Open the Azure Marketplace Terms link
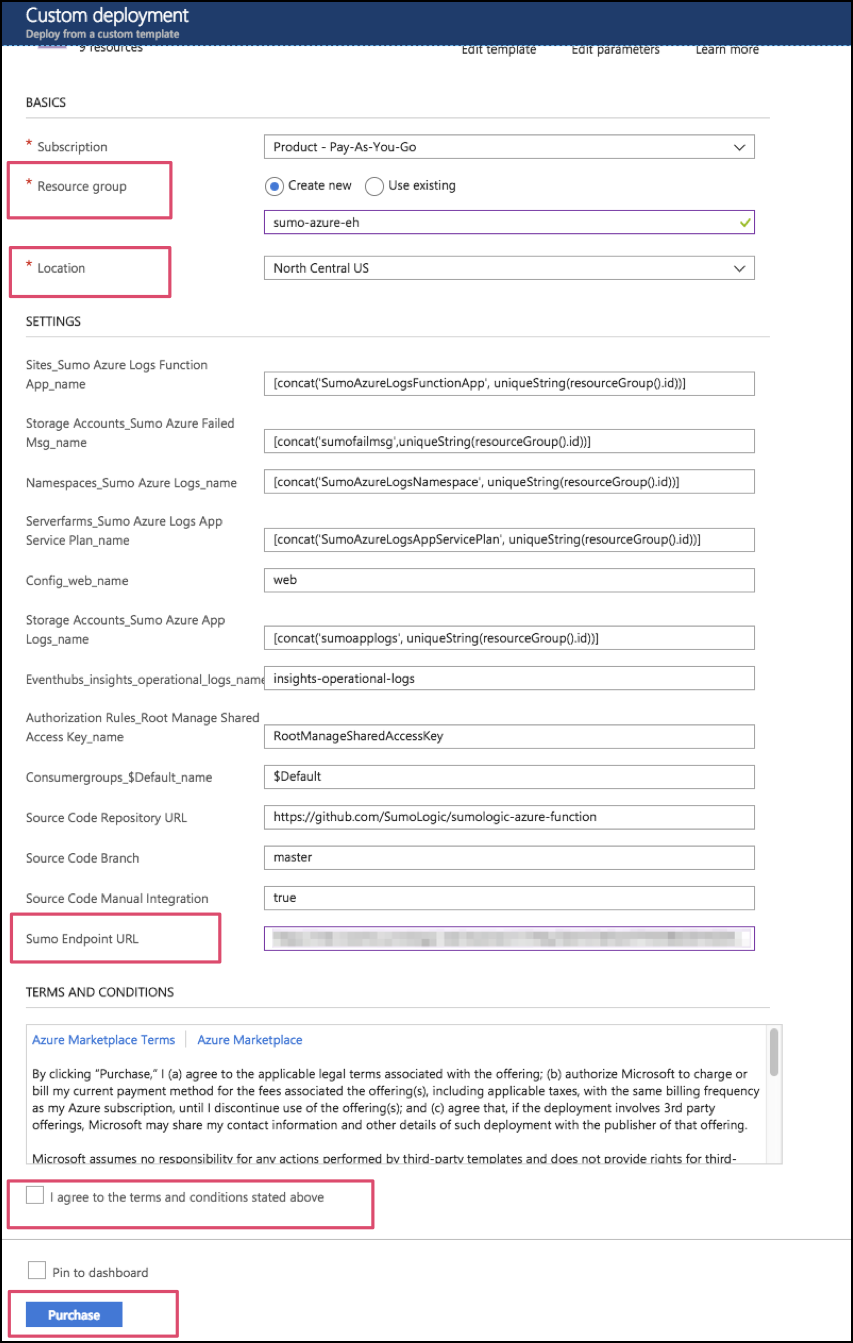Image resolution: width=853 pixels, height=1343 pixels. tap(103, 1039)
